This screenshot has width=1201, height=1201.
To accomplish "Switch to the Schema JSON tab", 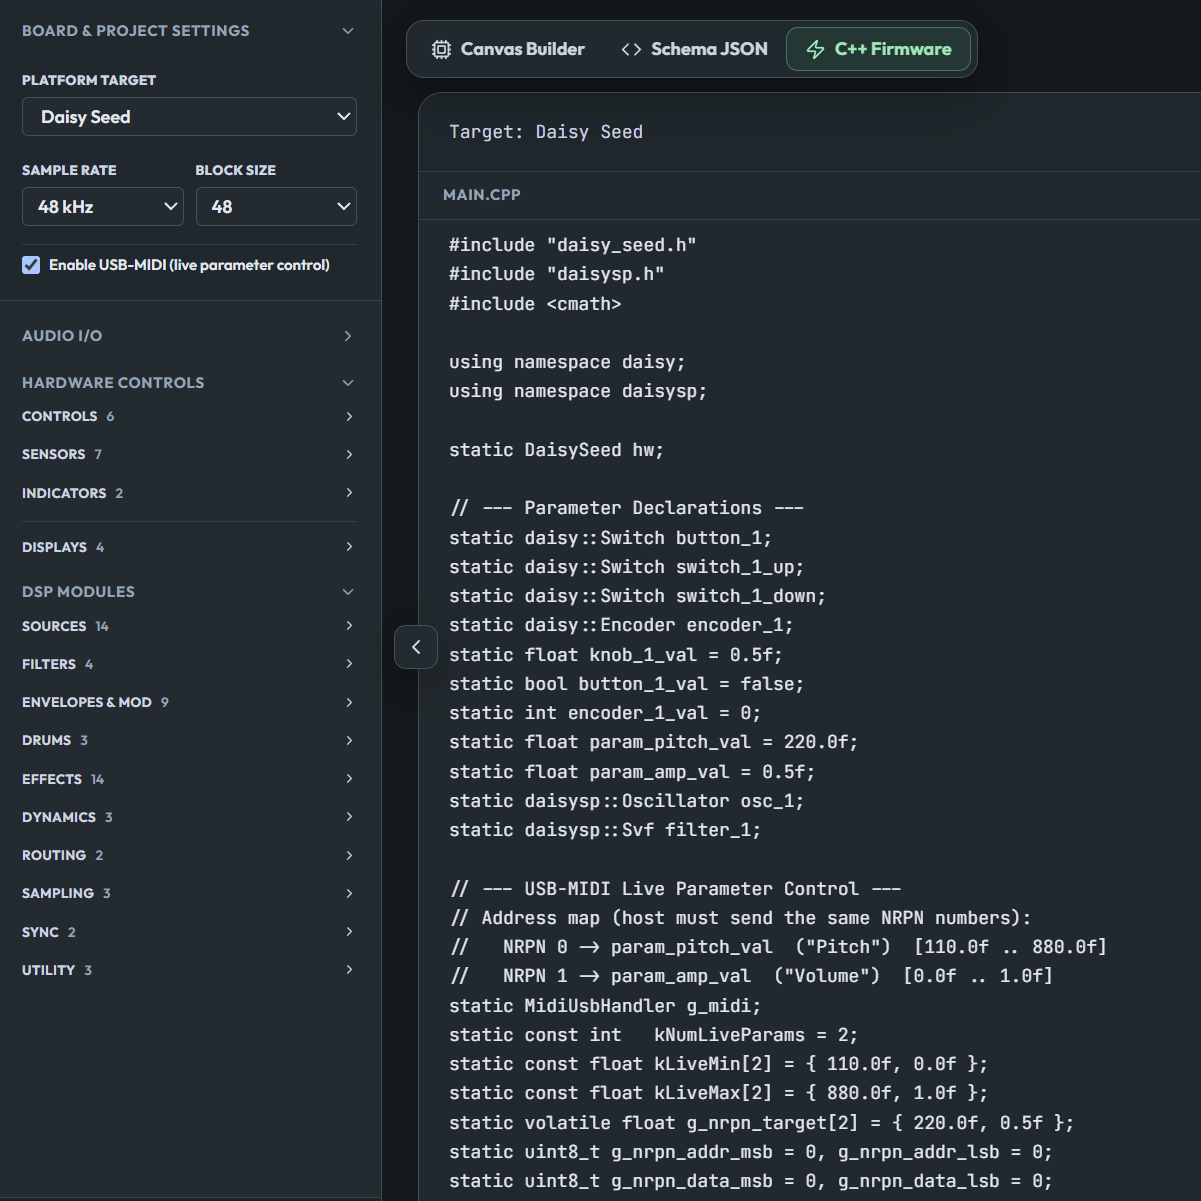I will pos(694,49).
